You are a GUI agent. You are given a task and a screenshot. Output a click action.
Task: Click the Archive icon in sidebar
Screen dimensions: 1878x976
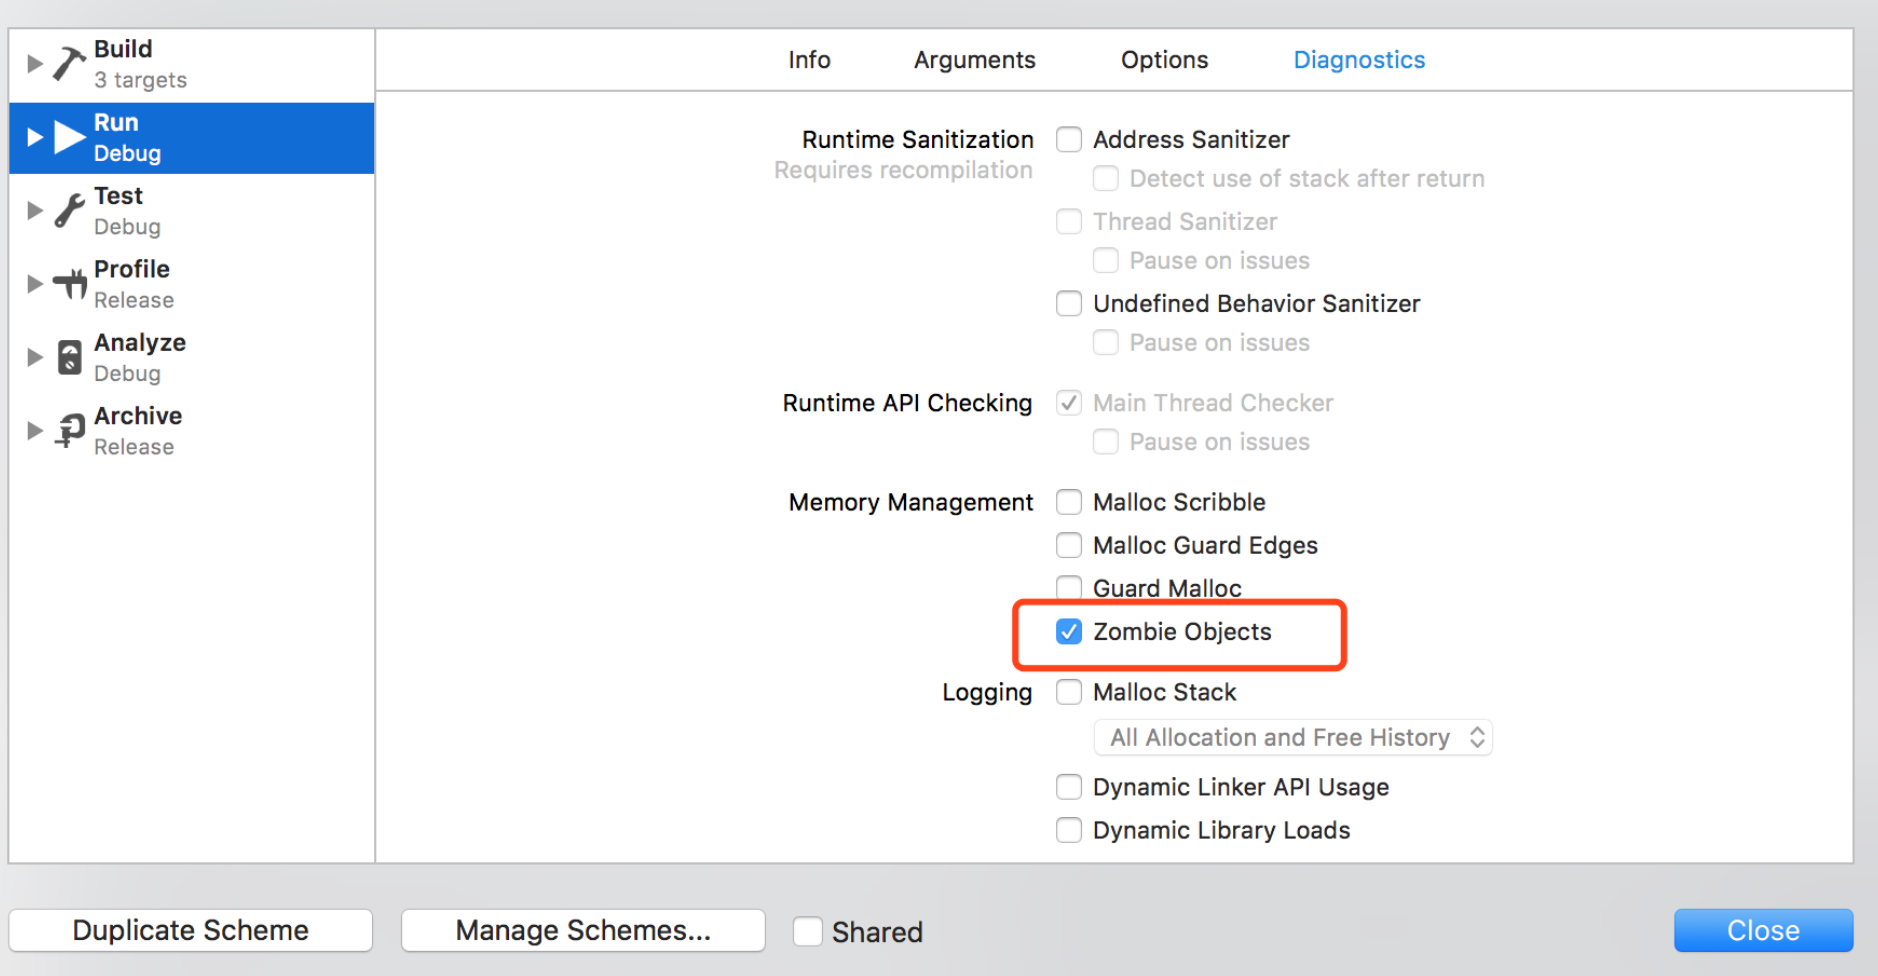[x=70, y=430]
